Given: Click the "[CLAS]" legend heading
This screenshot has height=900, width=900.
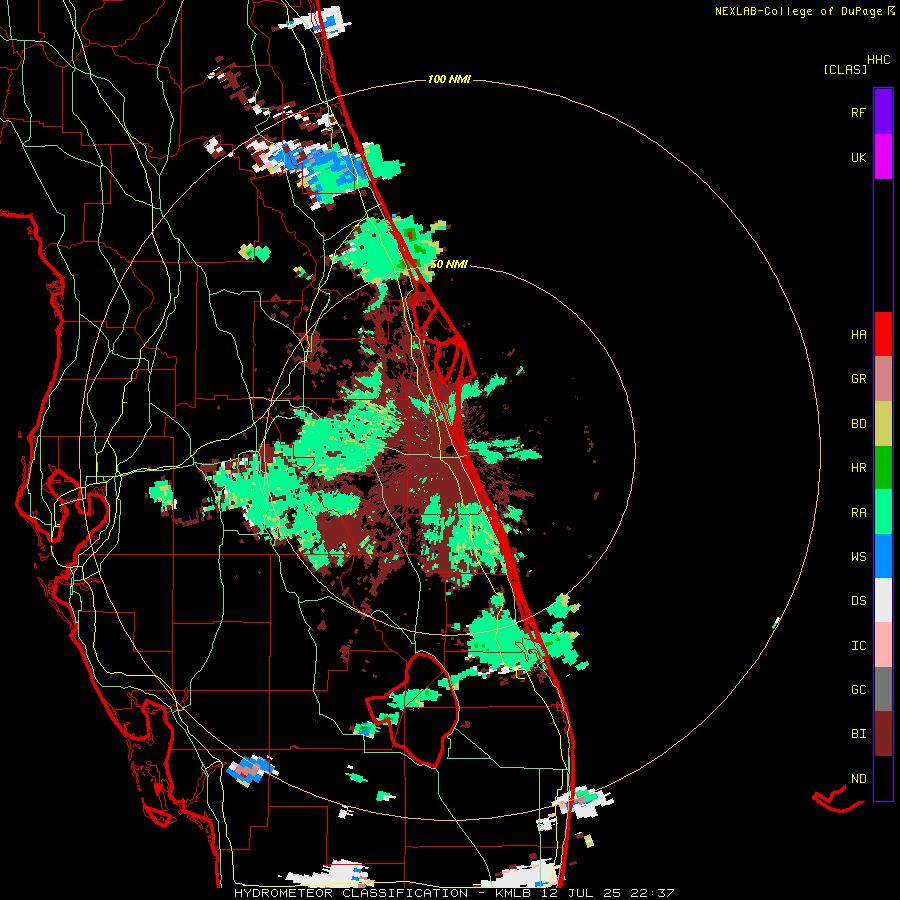Looking at the screenshot, I should 845,70.
